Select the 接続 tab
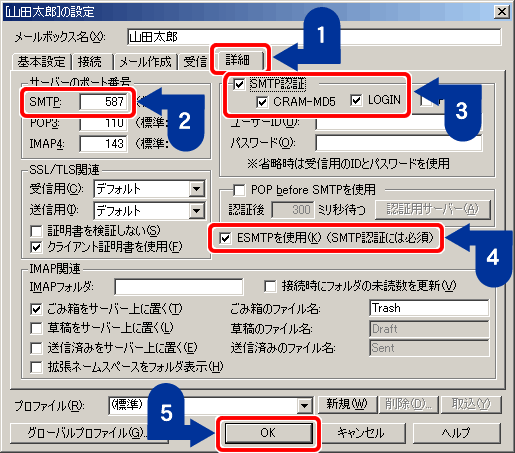515x453 pixels. click(90, 62)
